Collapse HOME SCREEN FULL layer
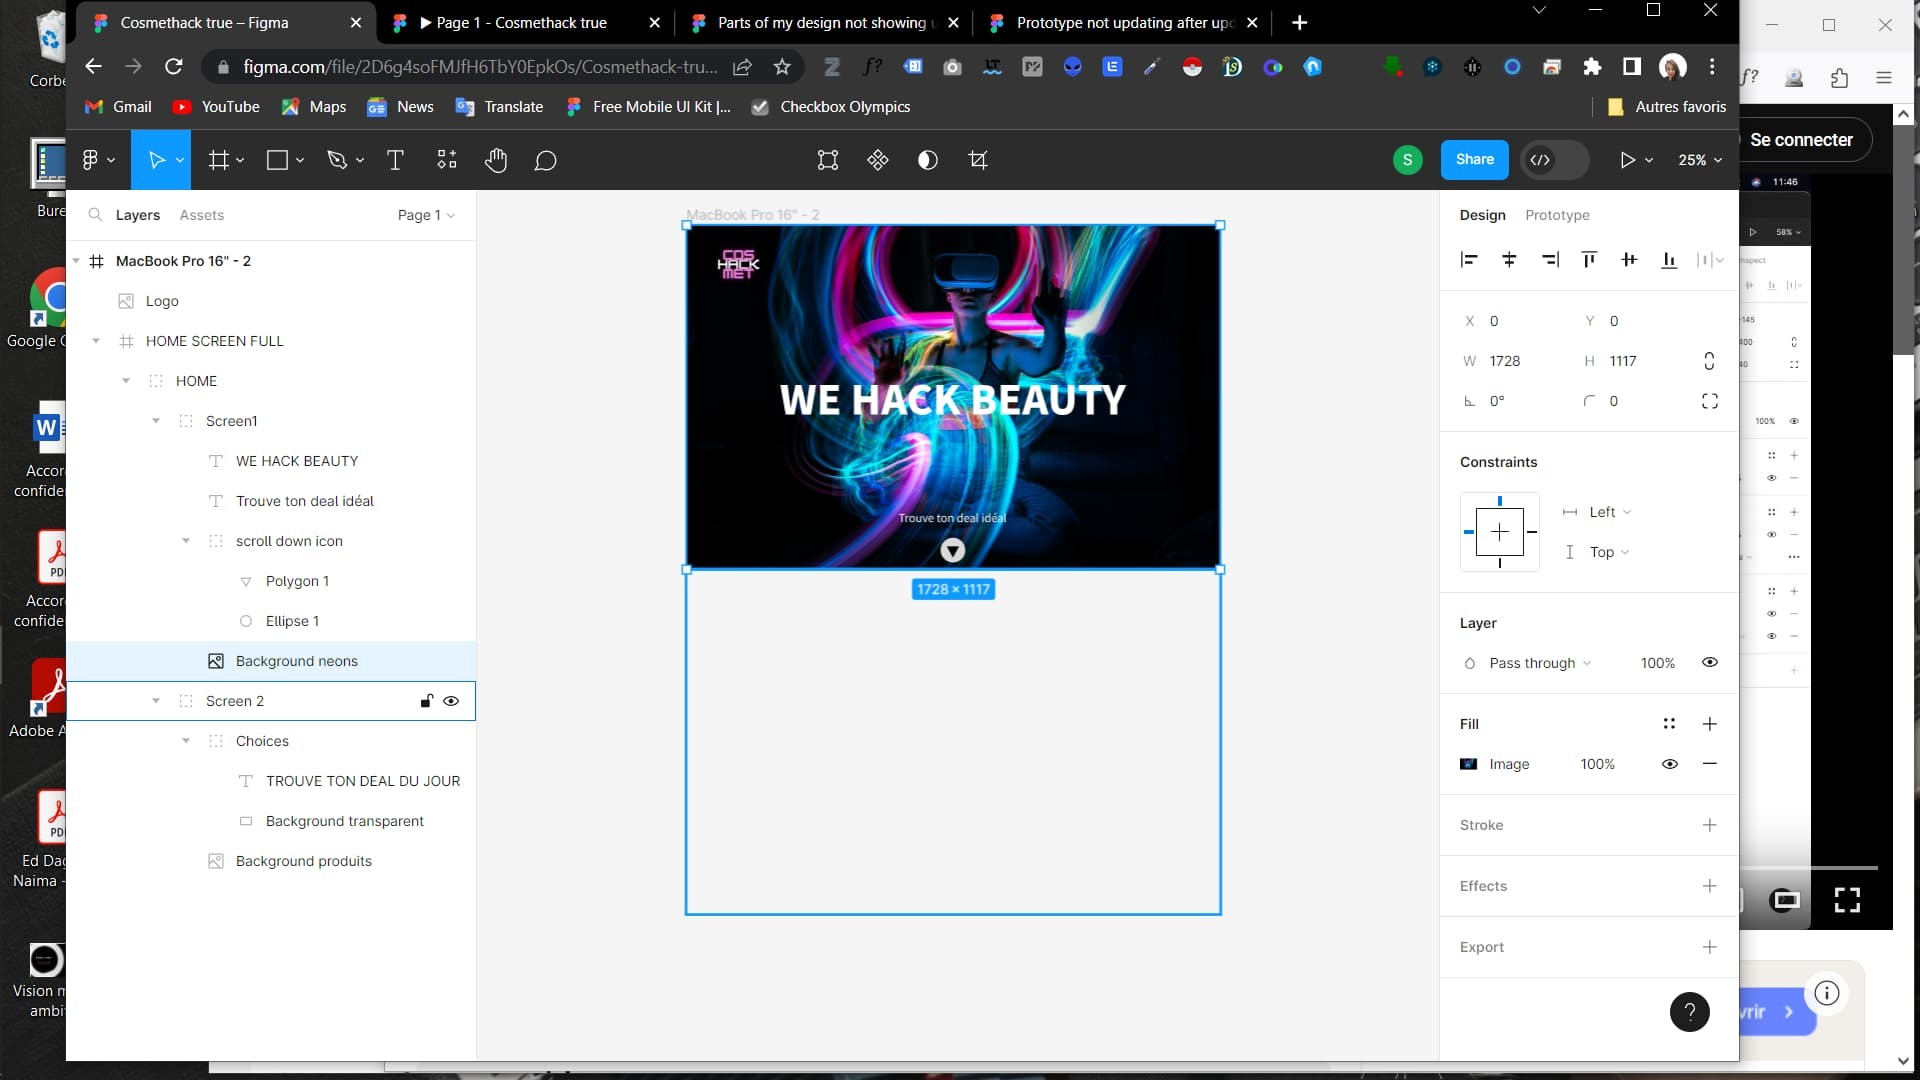The width and height of the screenshot is (1920, 1080). pos(96,341)
